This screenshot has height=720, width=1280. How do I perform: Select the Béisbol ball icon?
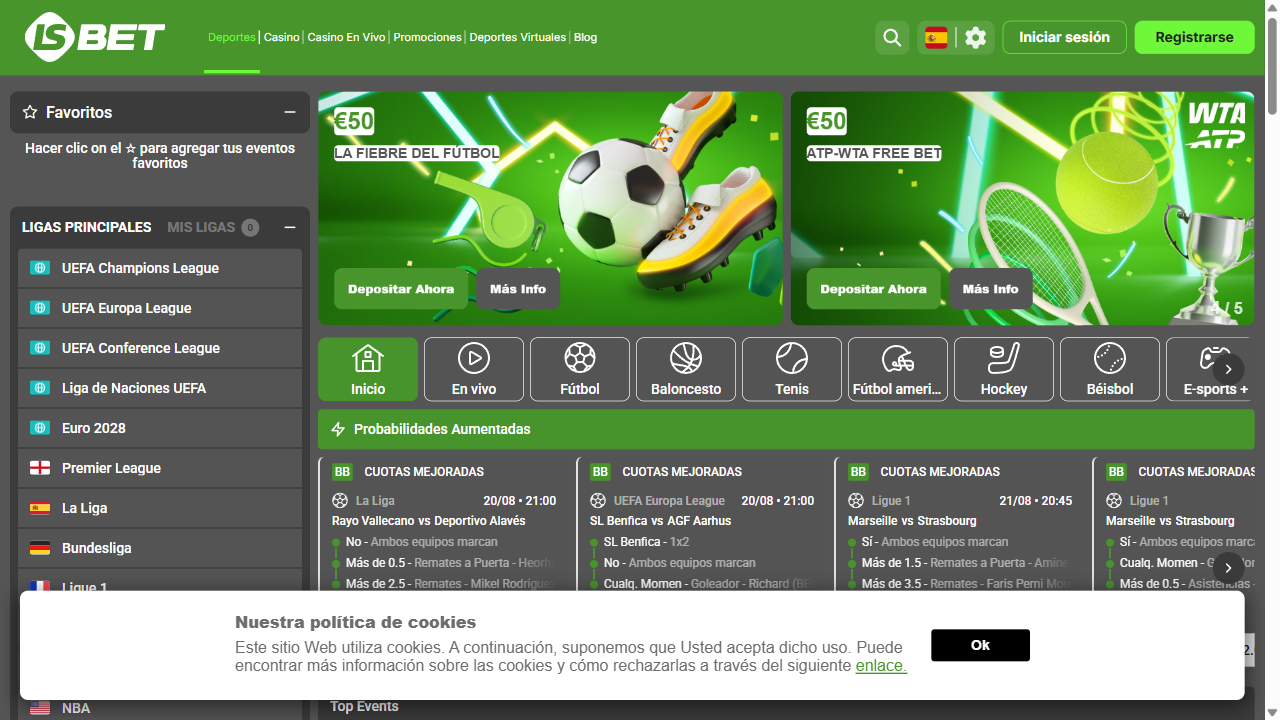coord(1110,358)
